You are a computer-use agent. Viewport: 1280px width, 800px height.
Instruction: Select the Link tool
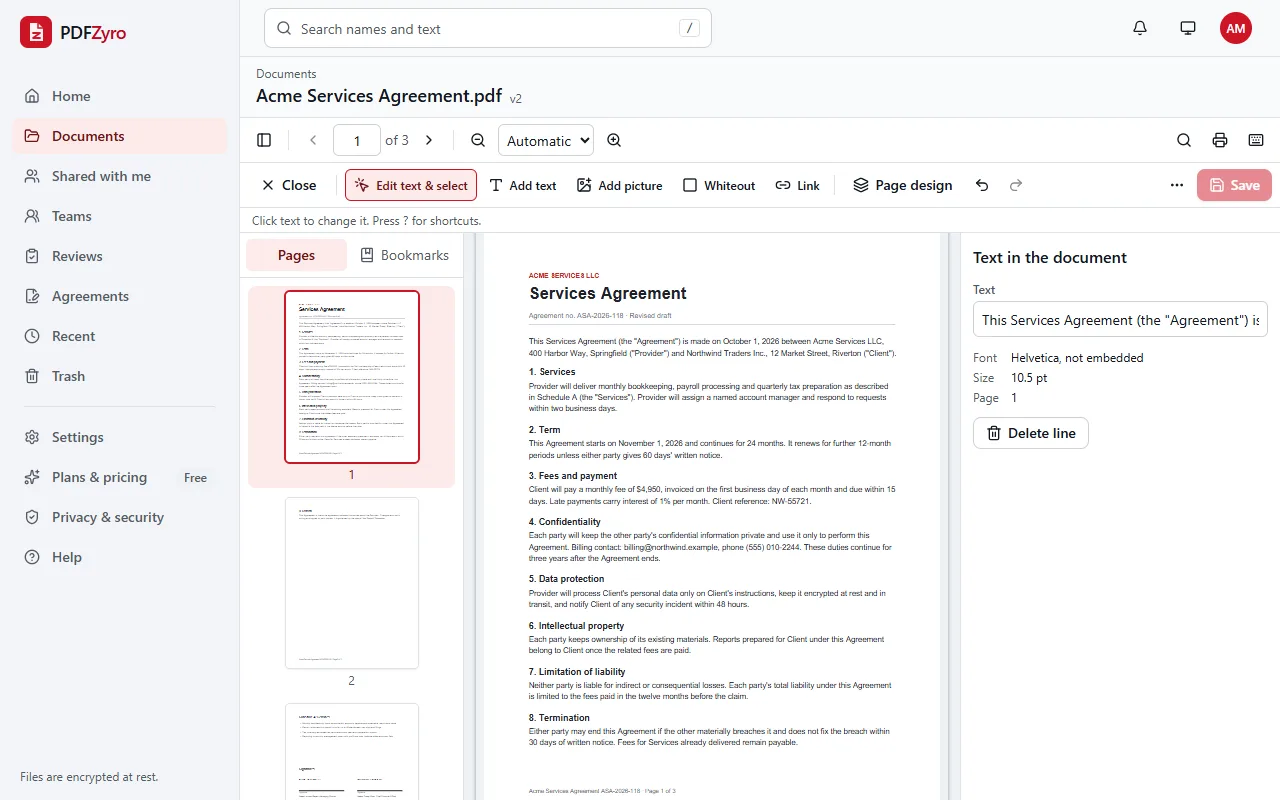pyautogui.click(x=798, y=185)
